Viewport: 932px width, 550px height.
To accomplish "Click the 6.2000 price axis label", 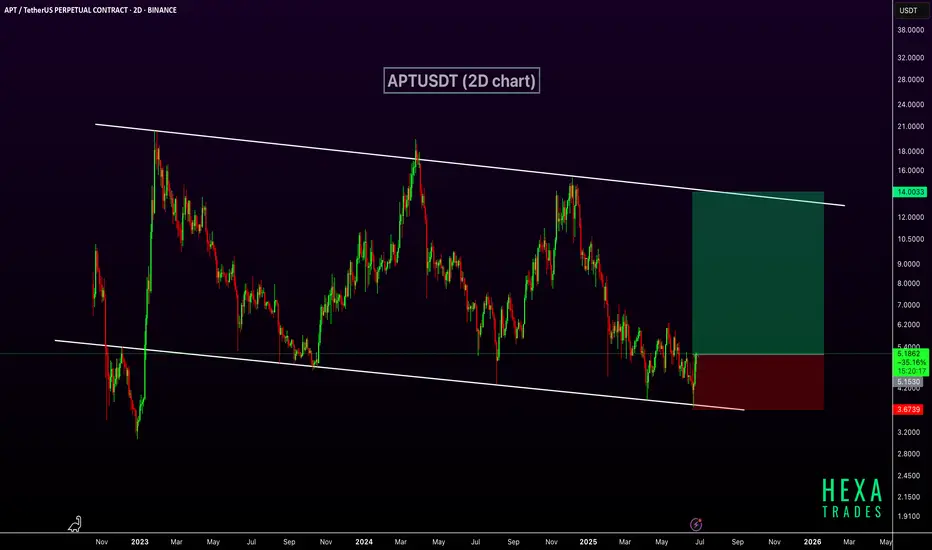I will [x=911, y=325].
